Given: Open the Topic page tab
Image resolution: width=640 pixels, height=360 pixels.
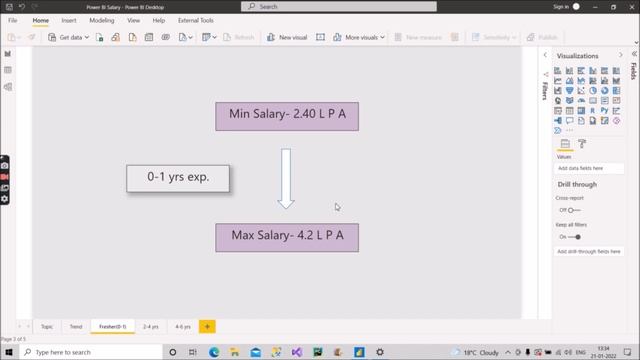Looking at the screenshot, I should point(47,327).
